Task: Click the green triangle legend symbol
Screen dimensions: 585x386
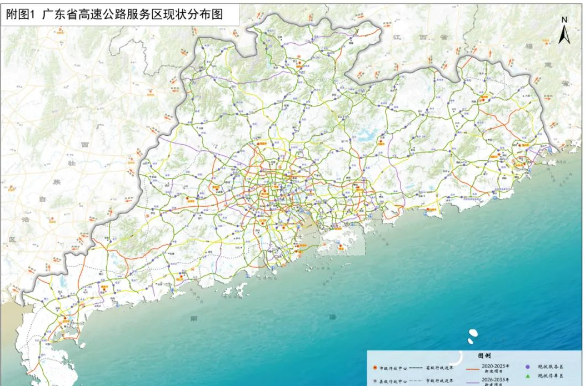Action: tap(528, 376)
